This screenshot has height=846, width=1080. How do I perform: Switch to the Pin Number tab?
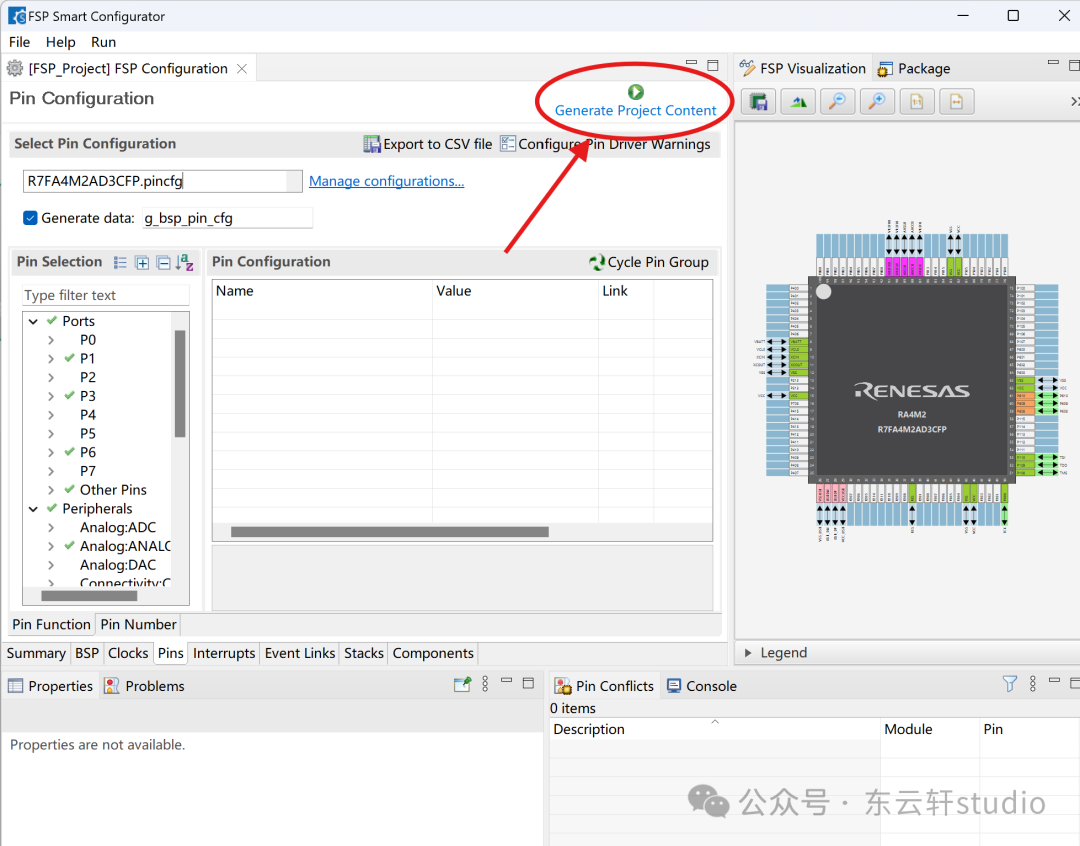(138, 624)
